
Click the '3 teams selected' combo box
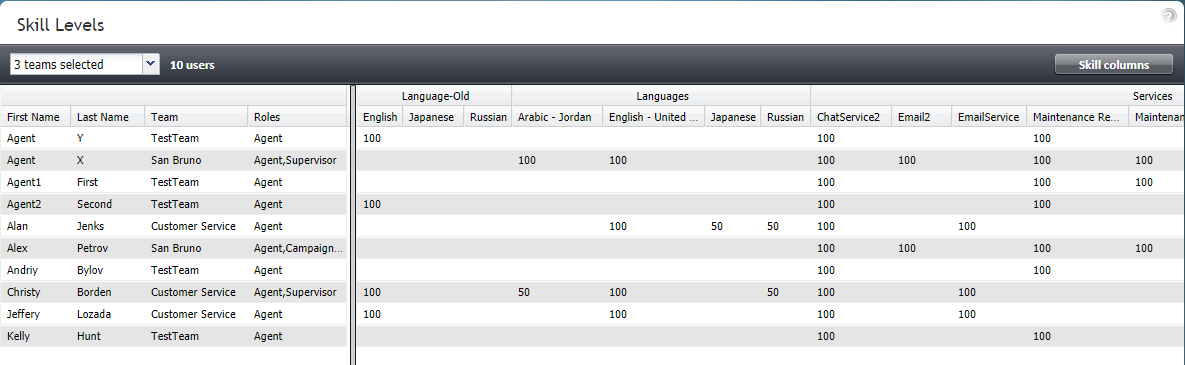(85, 64)
